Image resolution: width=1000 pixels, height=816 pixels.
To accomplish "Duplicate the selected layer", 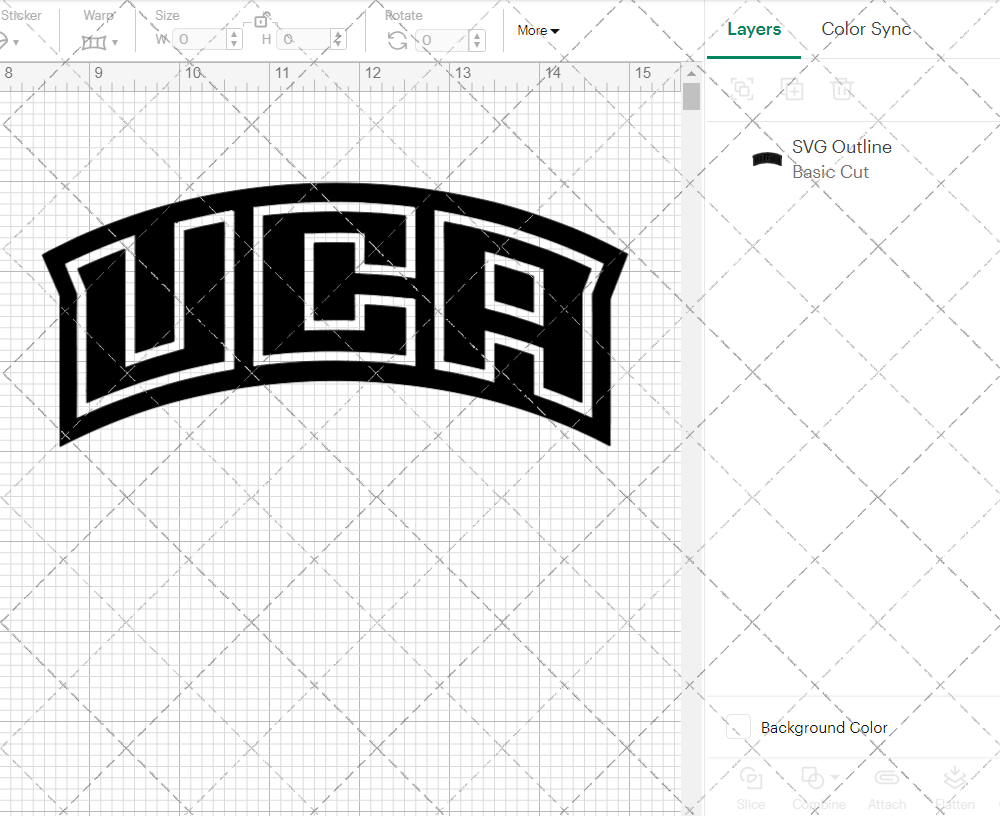I will (792, 89).
